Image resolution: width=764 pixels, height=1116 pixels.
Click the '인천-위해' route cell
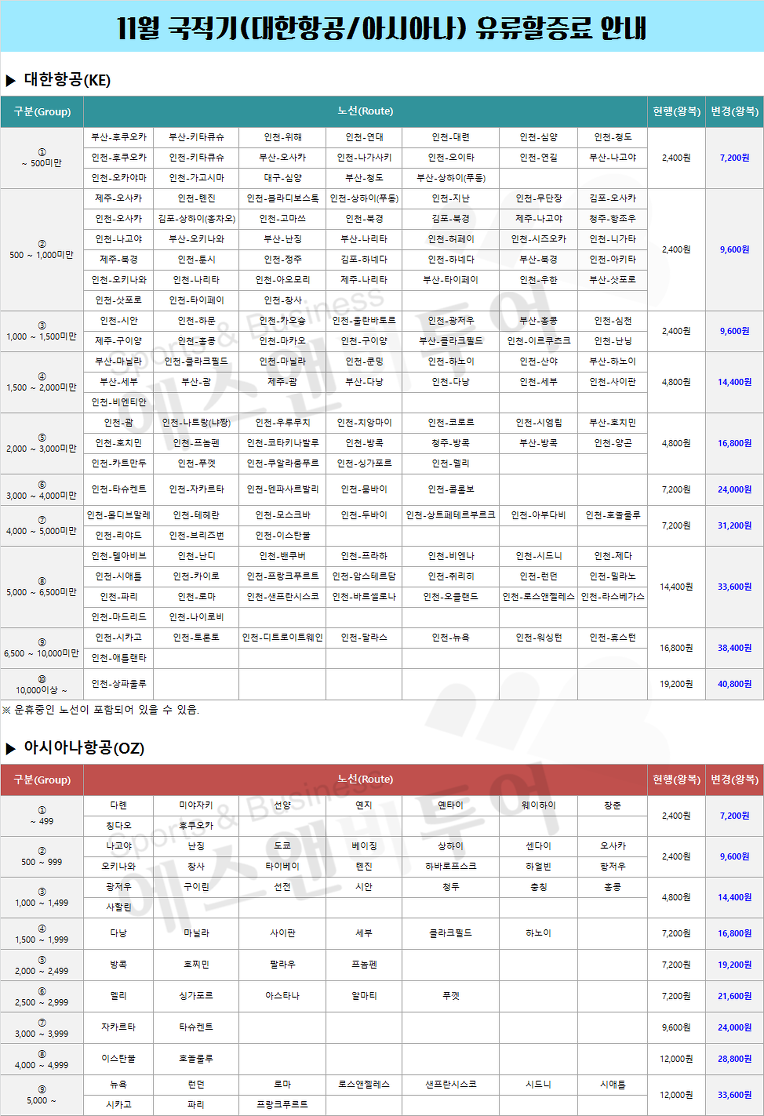(282, 137)
